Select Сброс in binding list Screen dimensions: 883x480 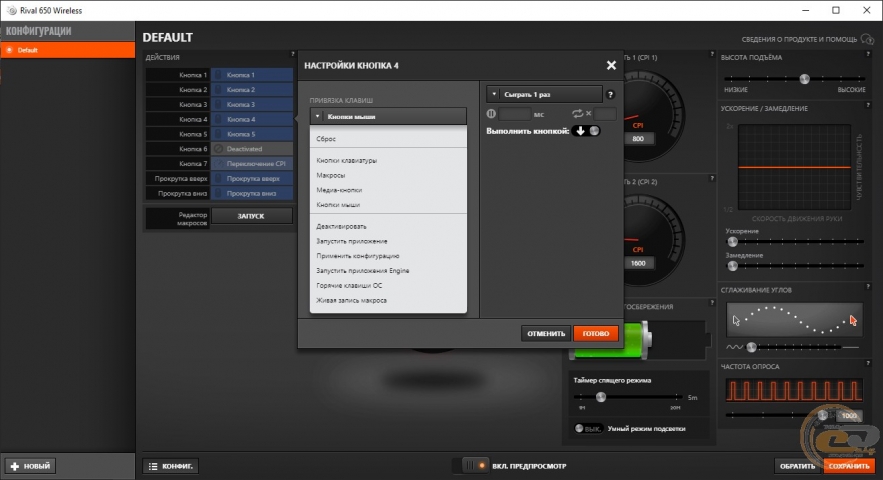click(326, 139)
